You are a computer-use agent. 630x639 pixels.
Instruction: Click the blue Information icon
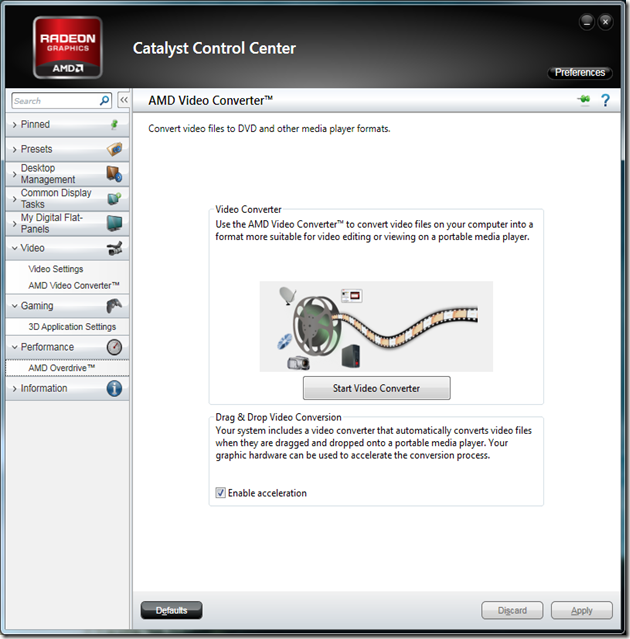[x=114, y=388]
